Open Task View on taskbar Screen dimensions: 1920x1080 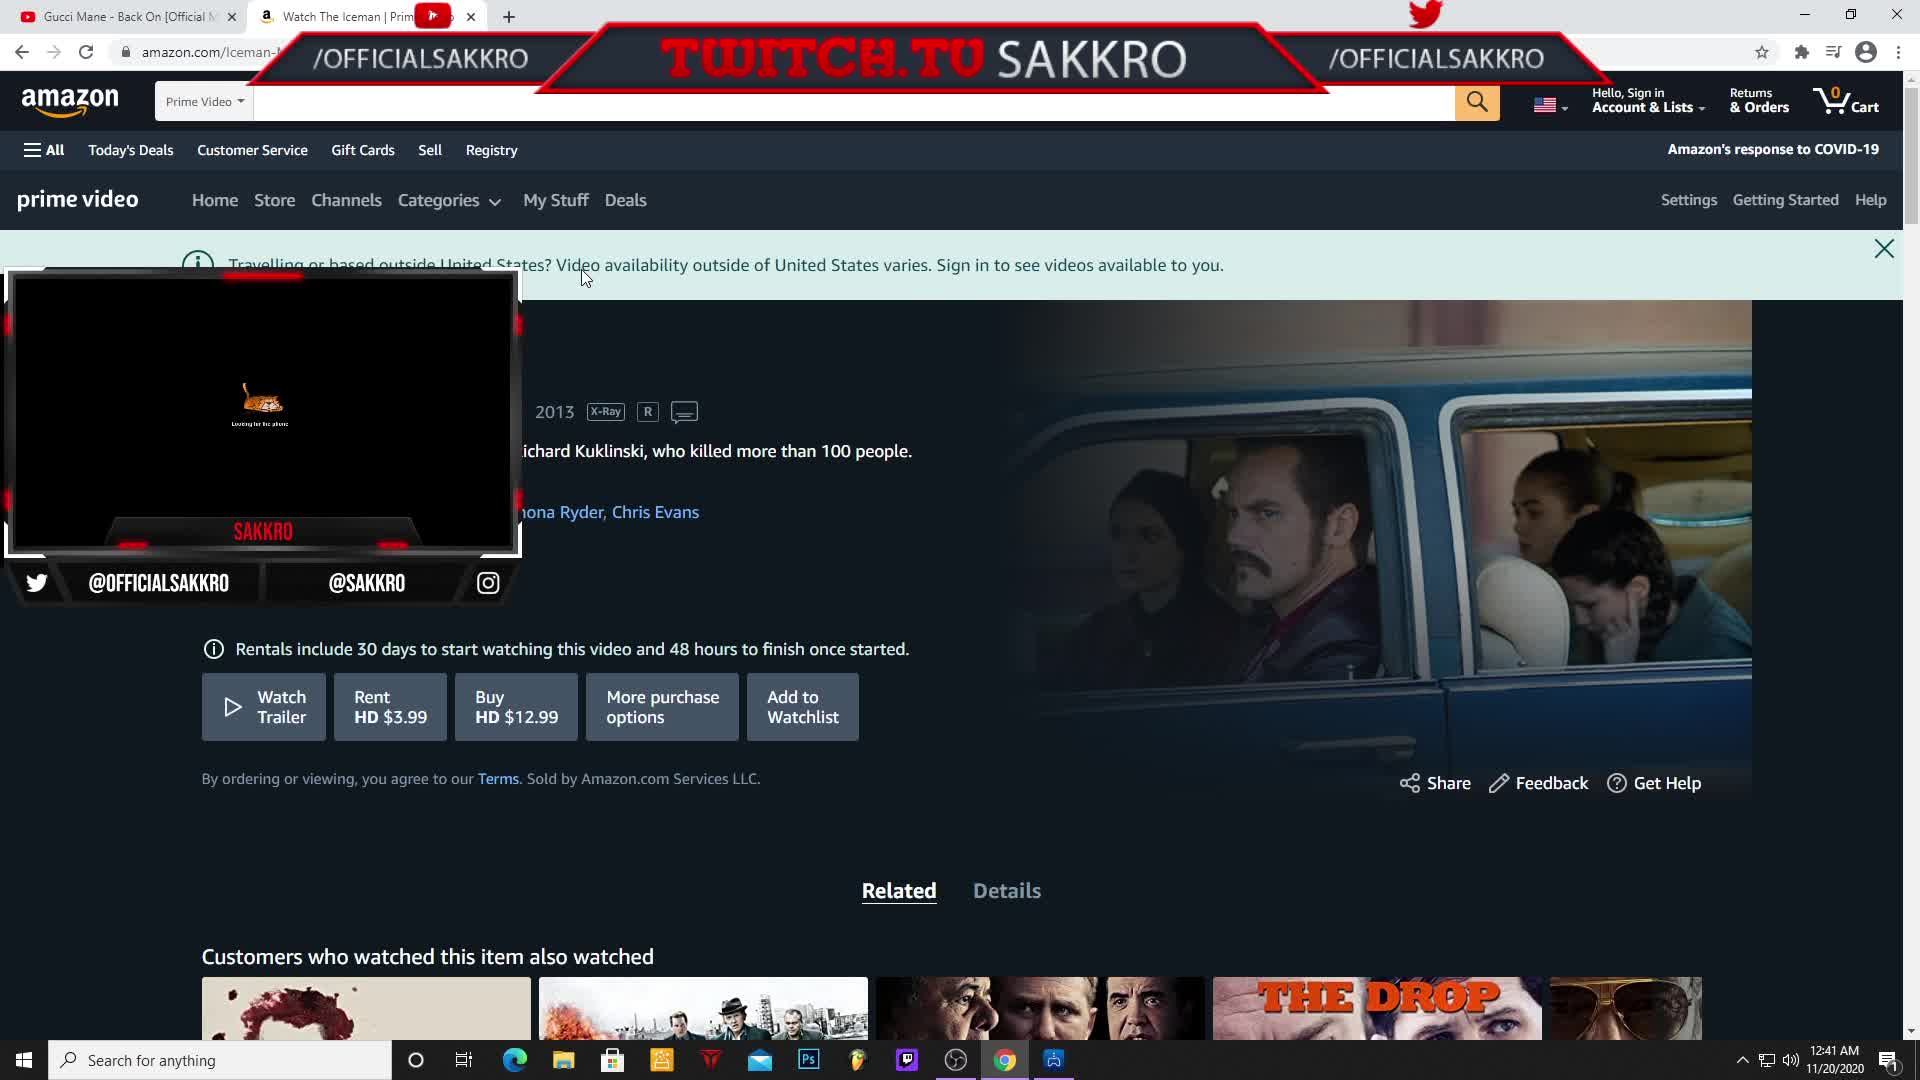464,1060
